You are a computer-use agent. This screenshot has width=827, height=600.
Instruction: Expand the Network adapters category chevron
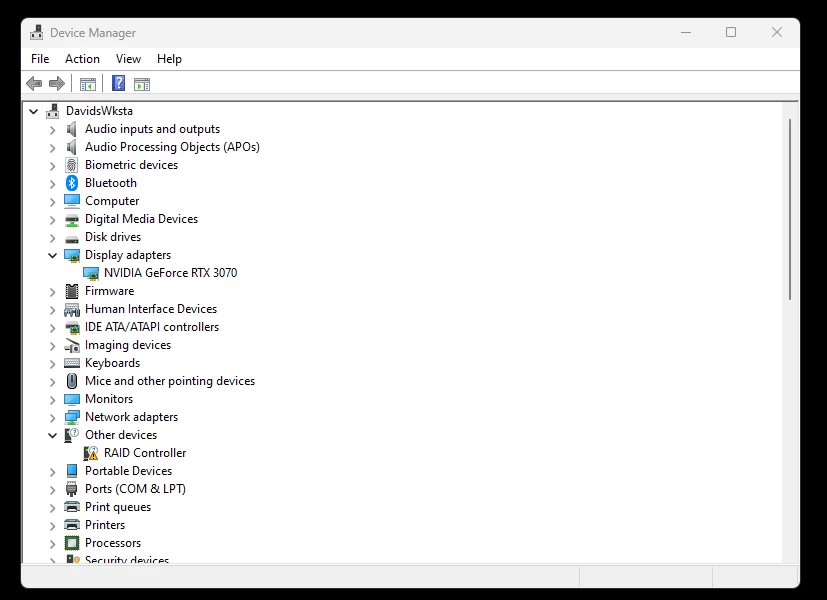tap(52, 418)
